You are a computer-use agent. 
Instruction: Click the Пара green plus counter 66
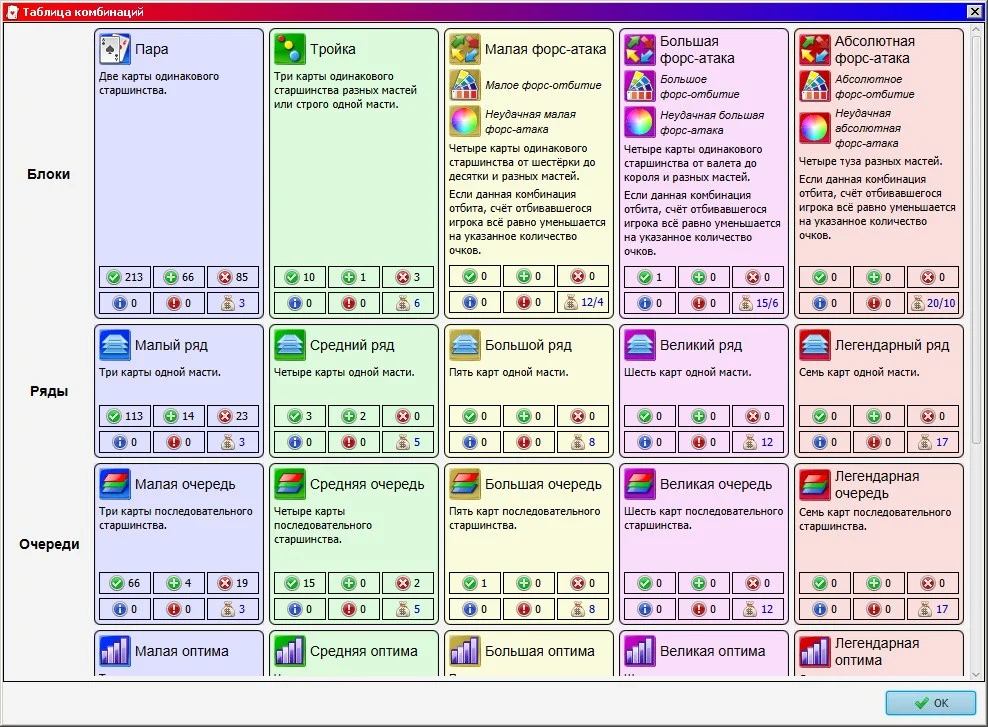(179, 277)
